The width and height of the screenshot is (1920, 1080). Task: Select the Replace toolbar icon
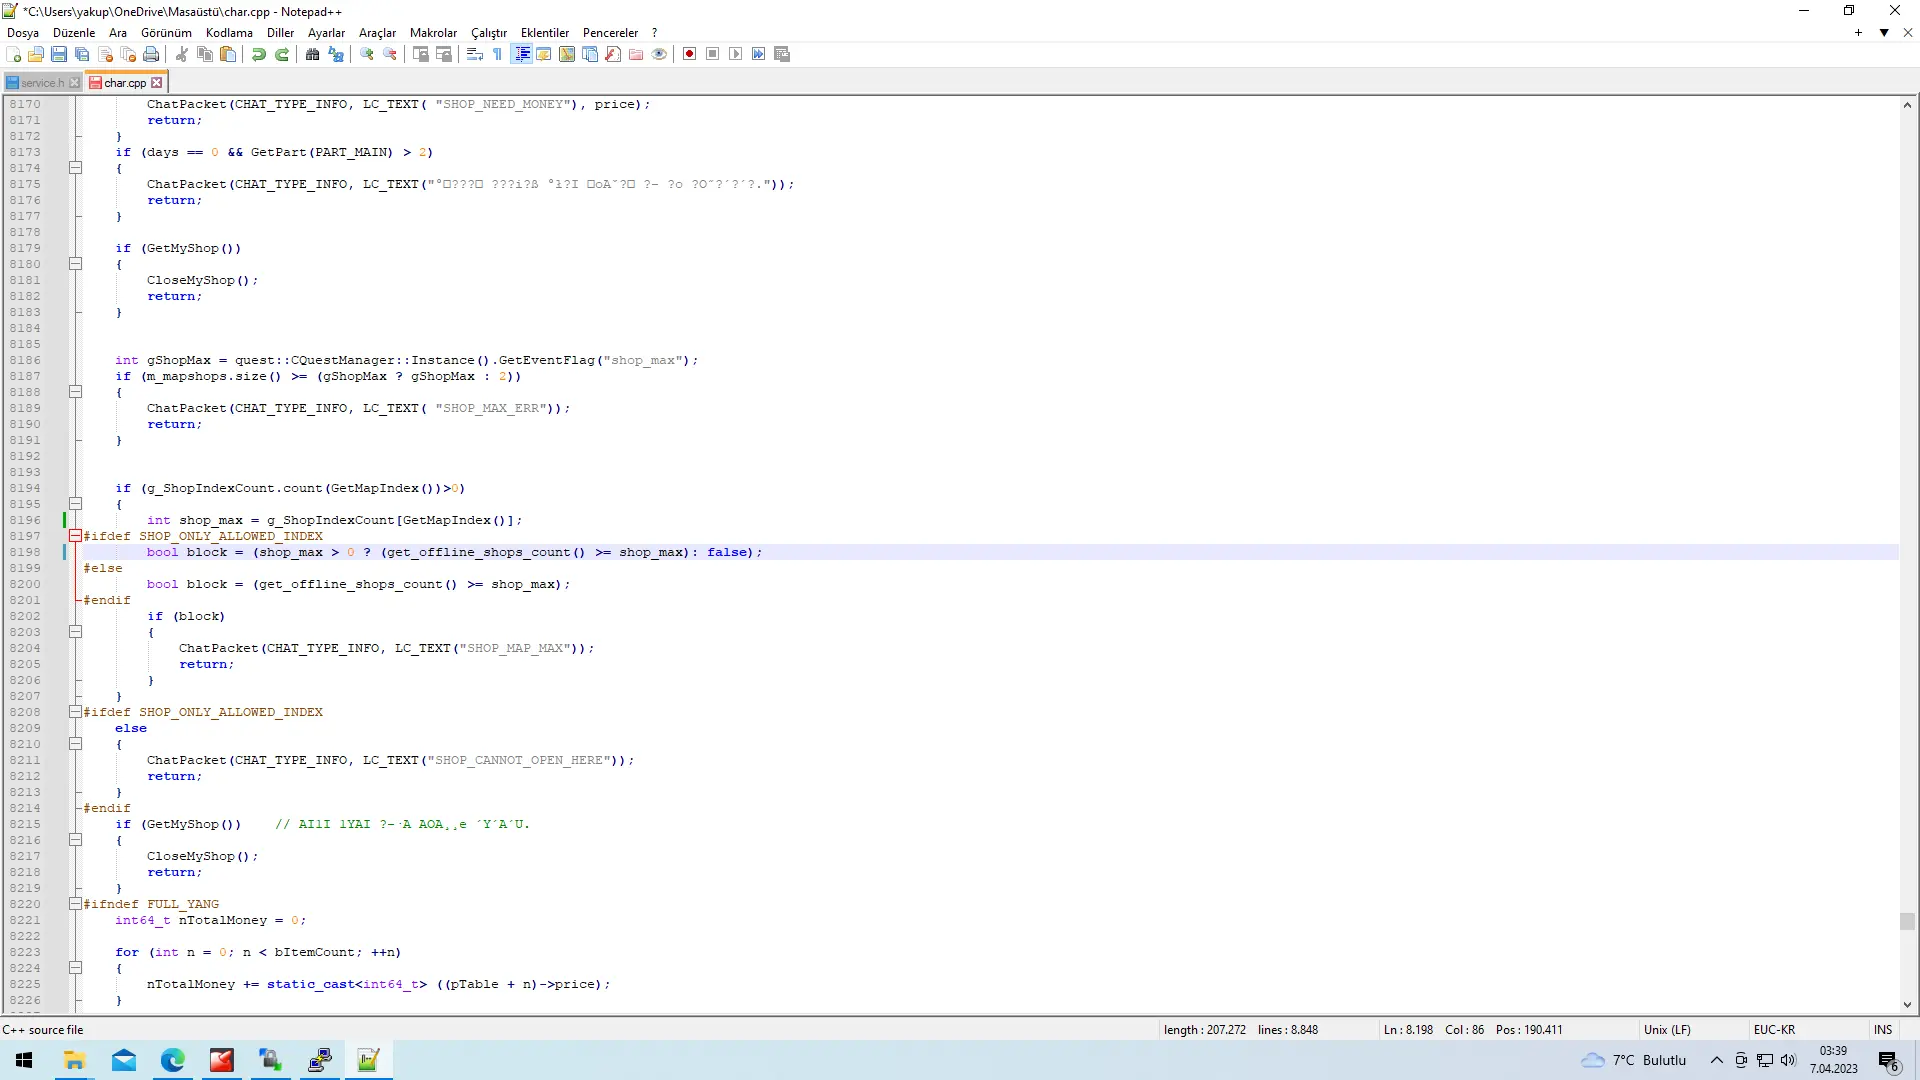335,54
